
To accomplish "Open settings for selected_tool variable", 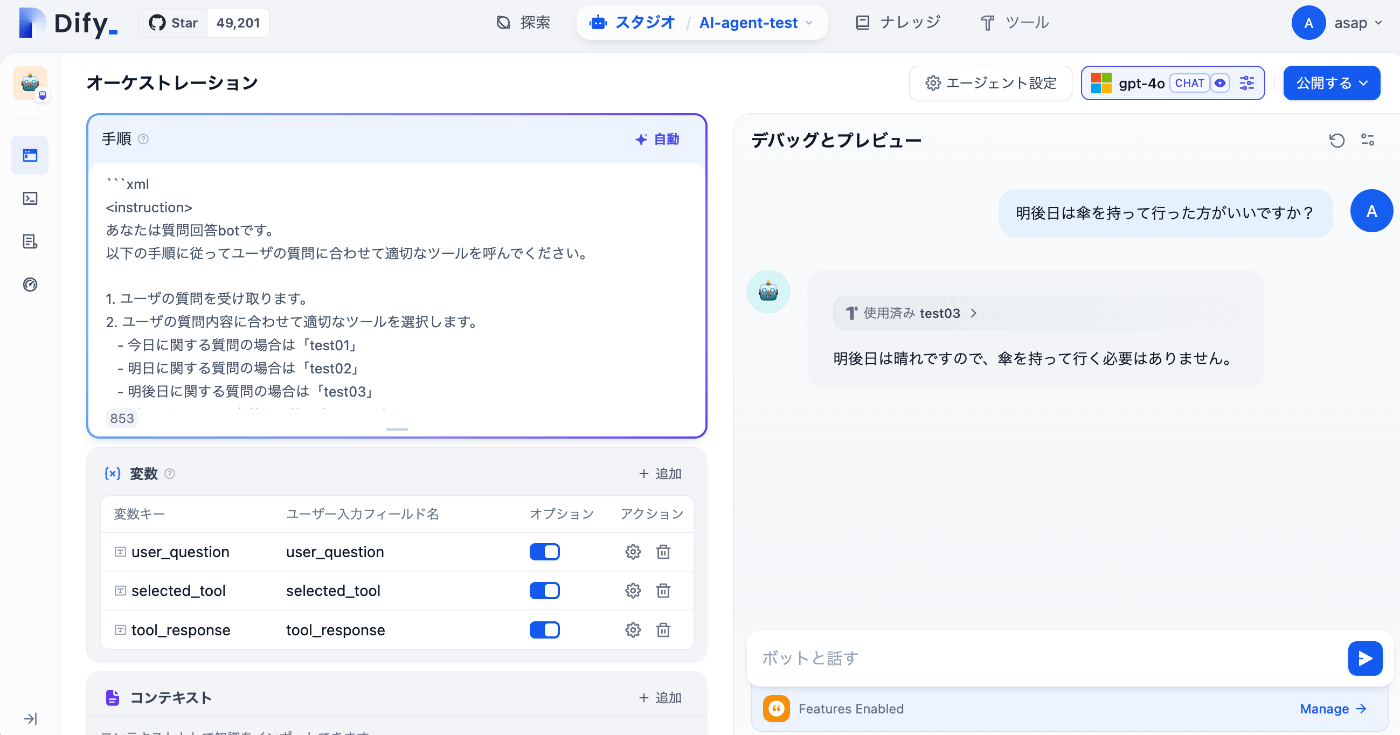I will tap(633, 591).
